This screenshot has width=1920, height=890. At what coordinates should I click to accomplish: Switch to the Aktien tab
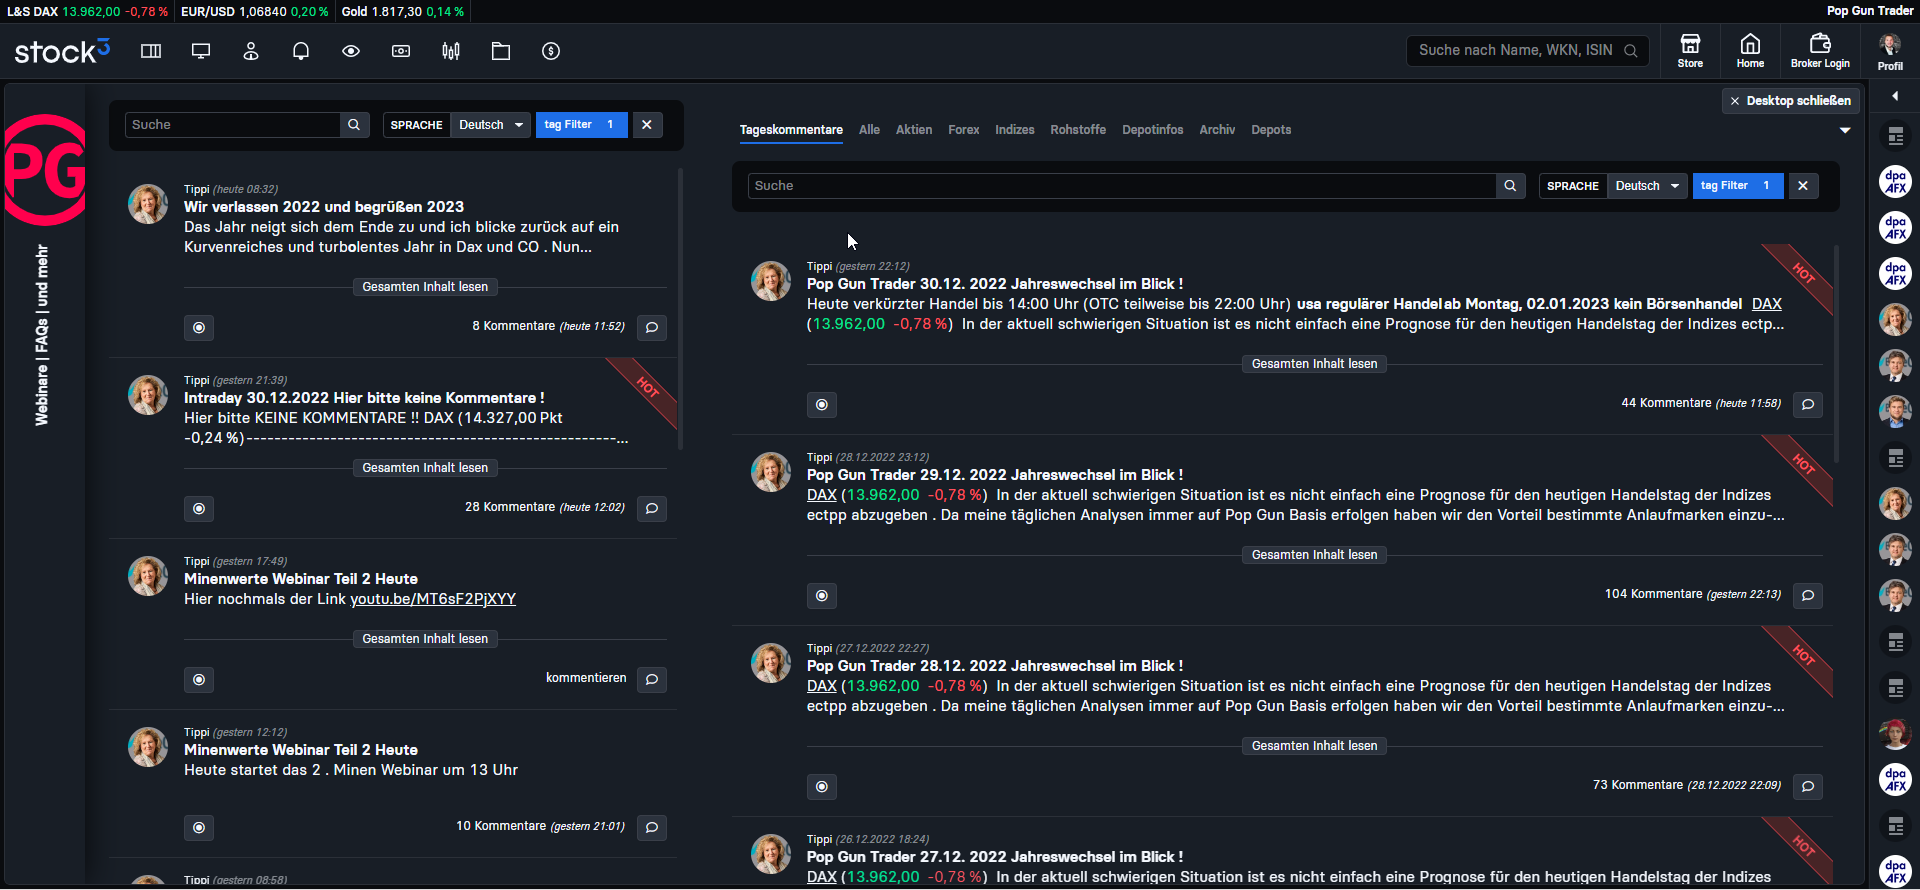tap(914, 130)
